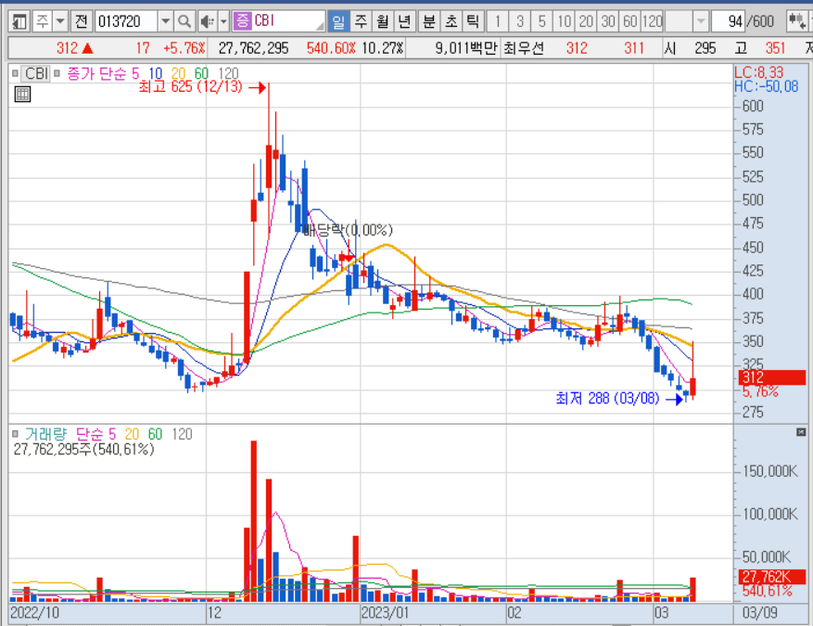This screenshot has width=813, height=626.
Task: Expand the stock code history dropdown
Action: tap(165, 21)
